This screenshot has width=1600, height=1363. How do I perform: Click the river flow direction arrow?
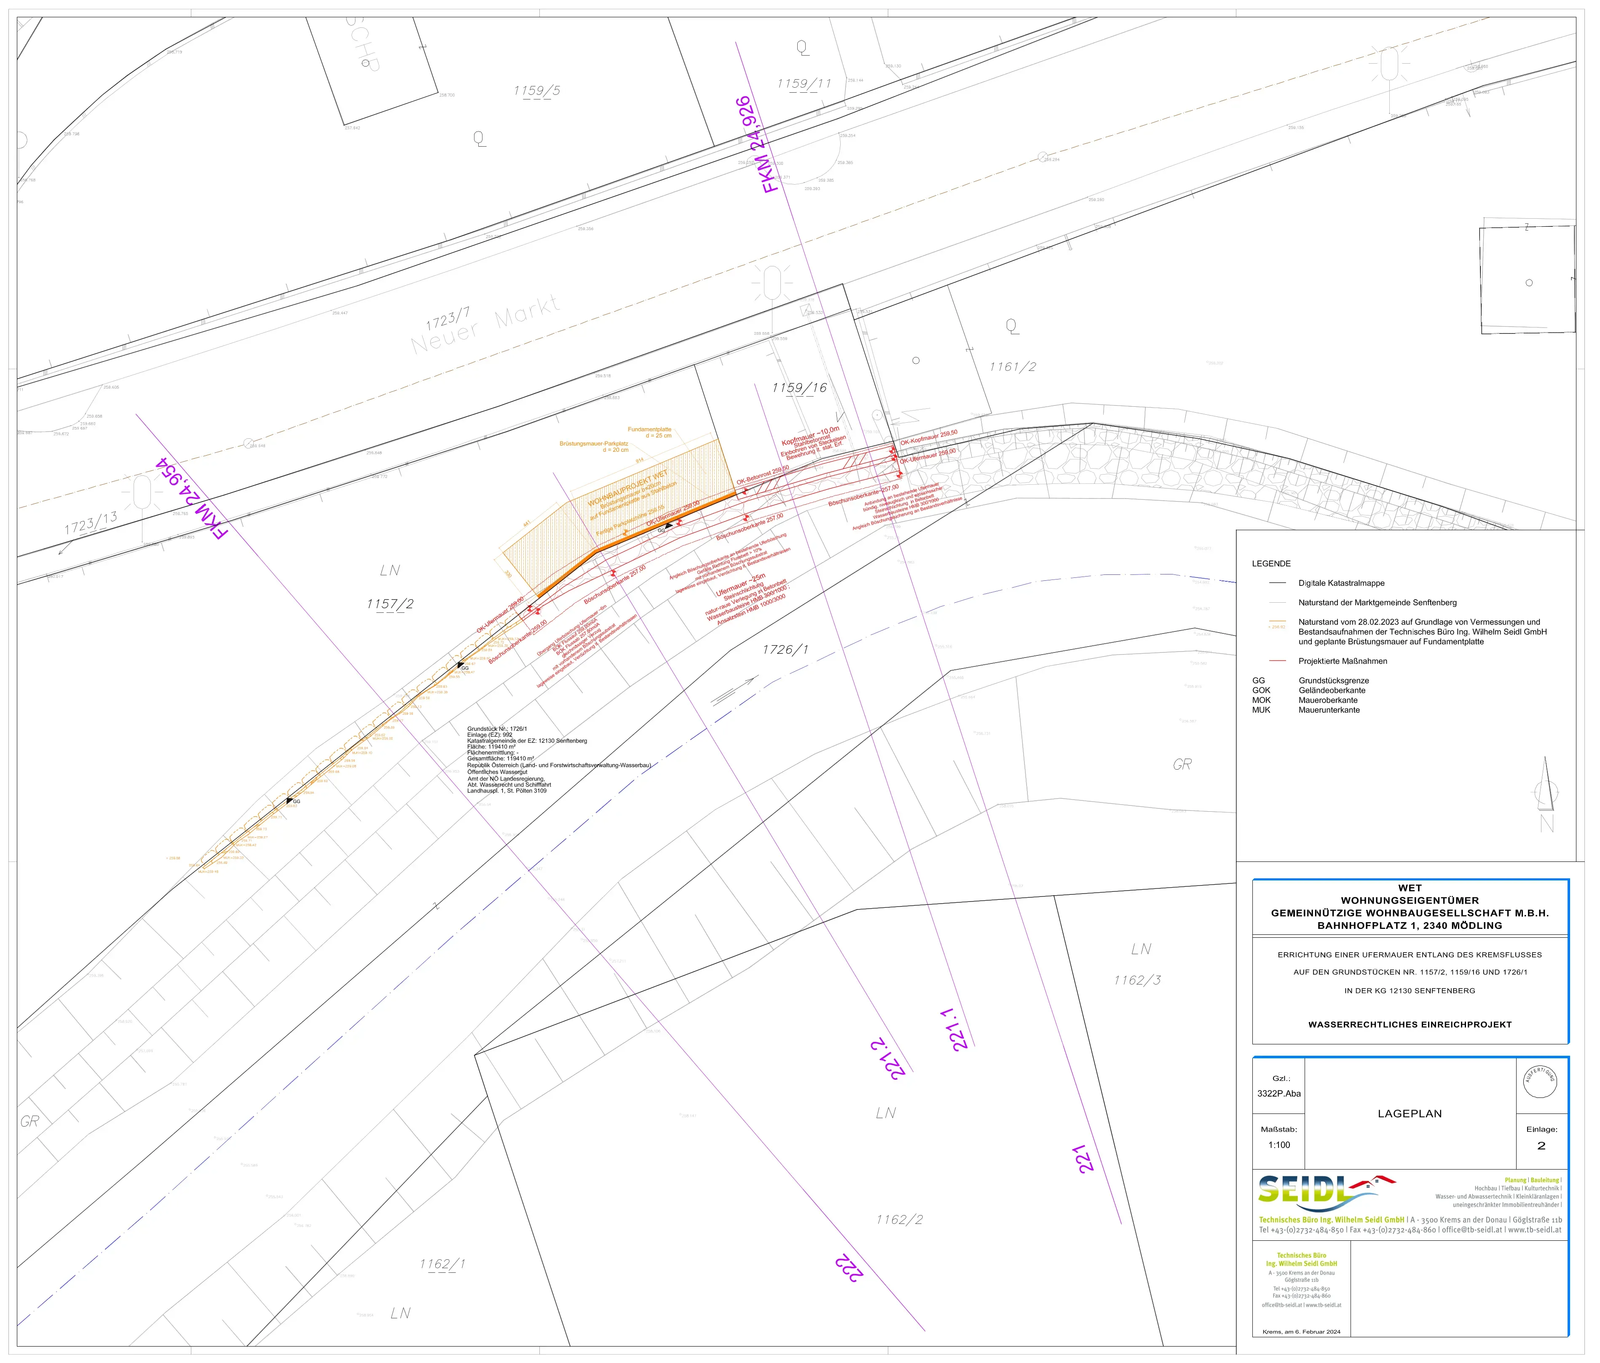pos(735,690)
